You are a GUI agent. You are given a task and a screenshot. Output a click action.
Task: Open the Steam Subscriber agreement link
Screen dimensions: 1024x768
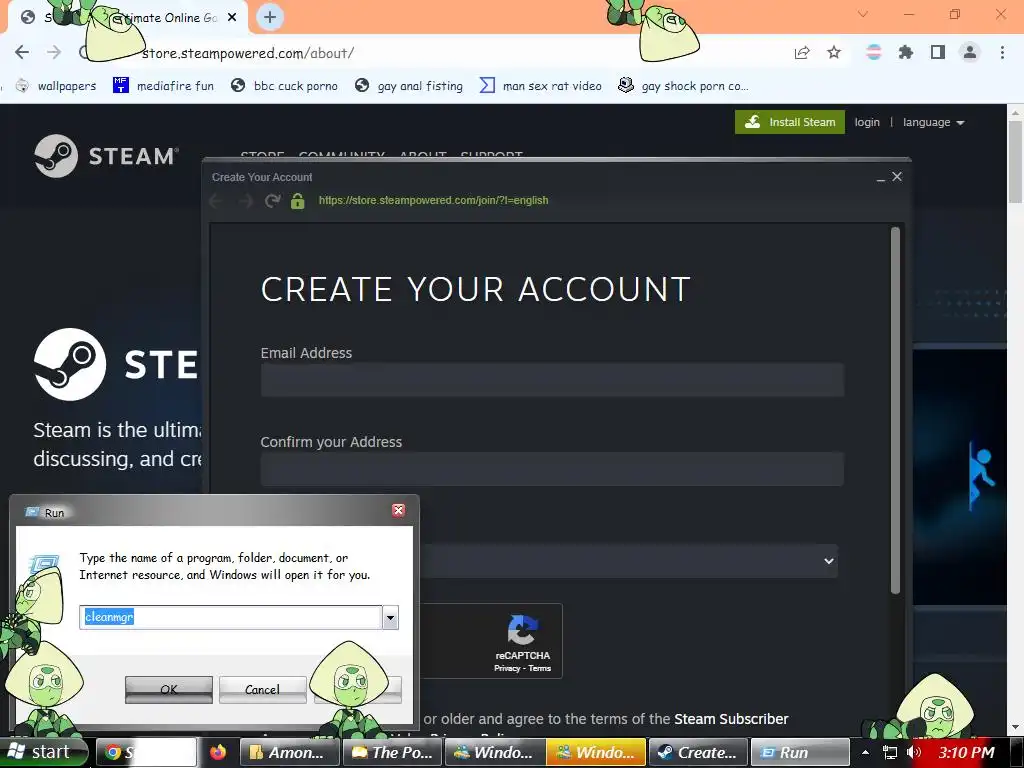[731, 719]
